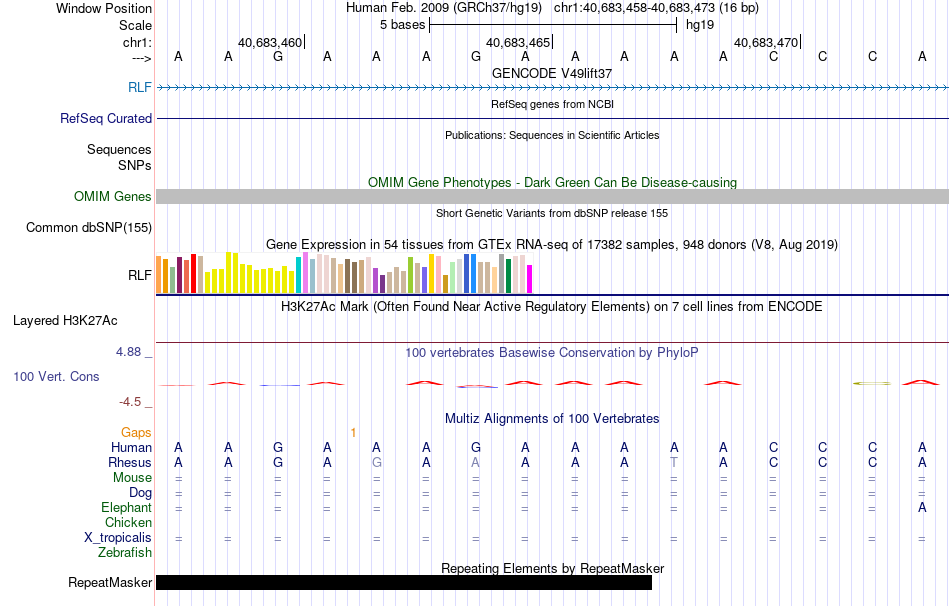The image size is (950, 606).
Task: Click the X_tropicalis species label
Action: (118, 538)
